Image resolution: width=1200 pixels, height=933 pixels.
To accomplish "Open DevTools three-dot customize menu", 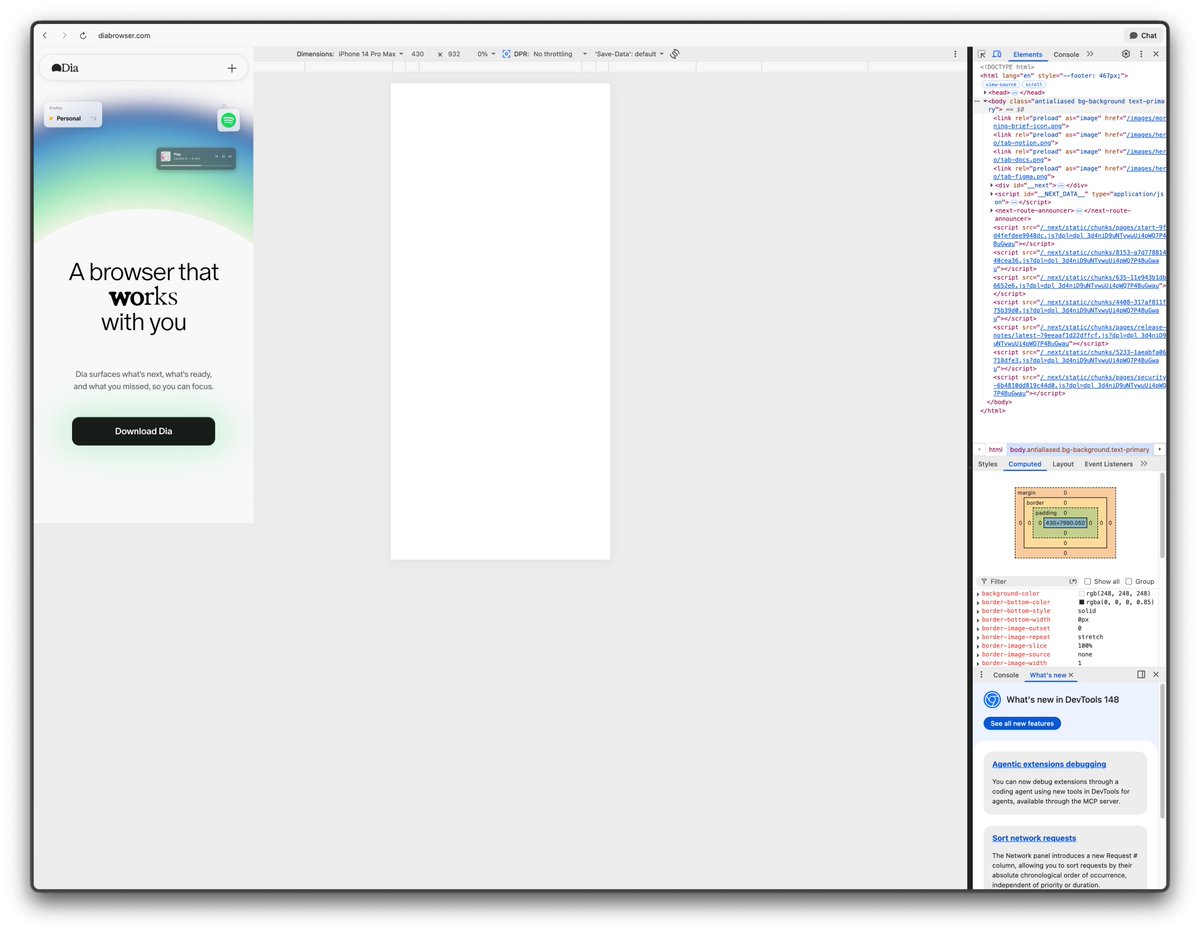I will (1141, 54).
